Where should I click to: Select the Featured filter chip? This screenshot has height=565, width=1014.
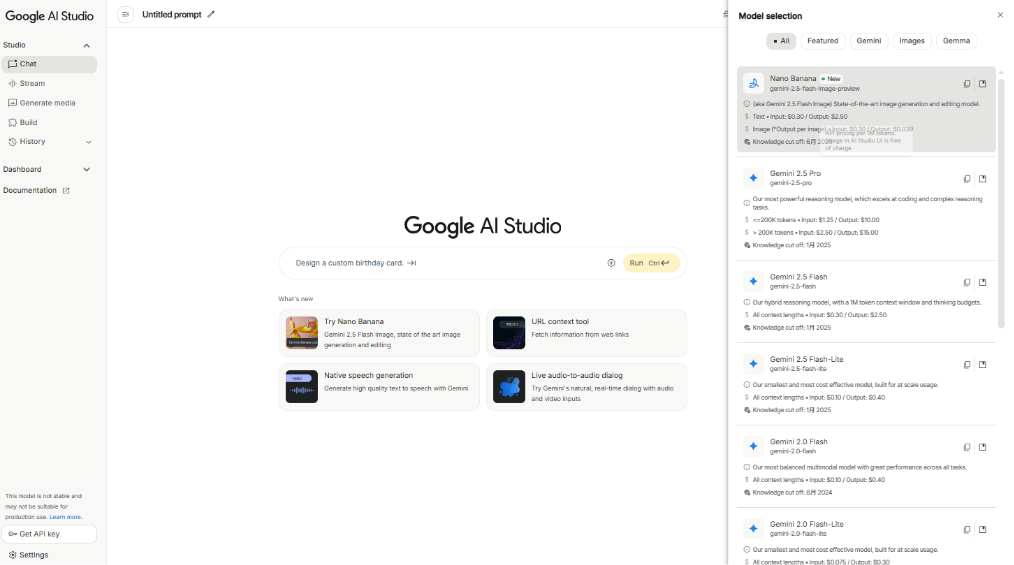coord(823,41)
